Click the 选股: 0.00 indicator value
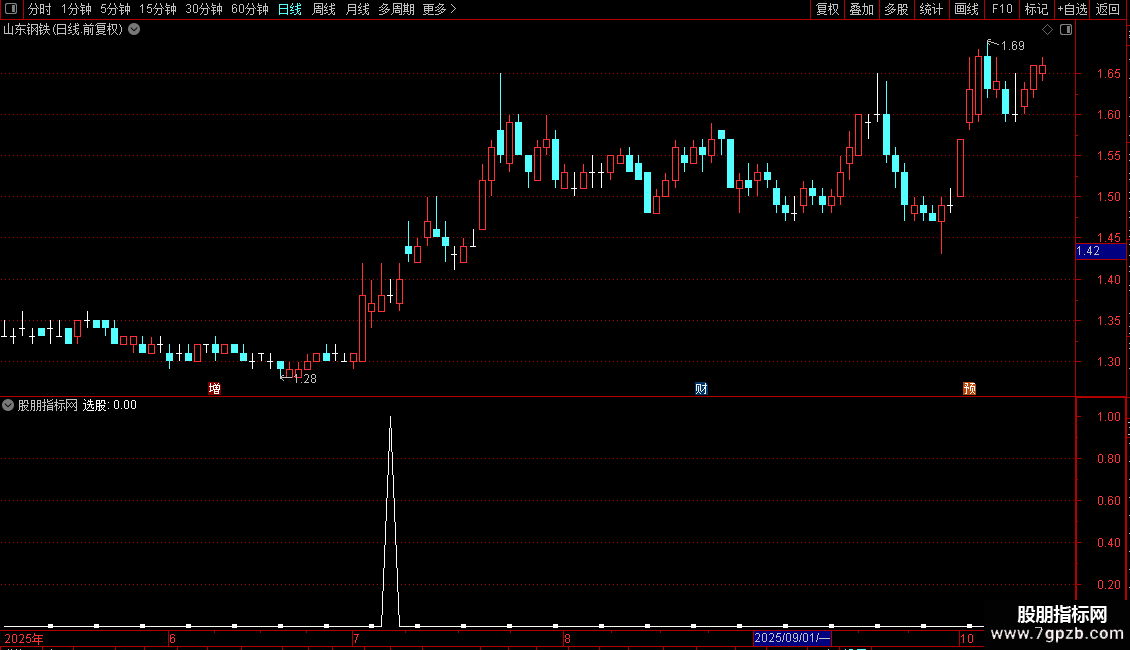 110,405
